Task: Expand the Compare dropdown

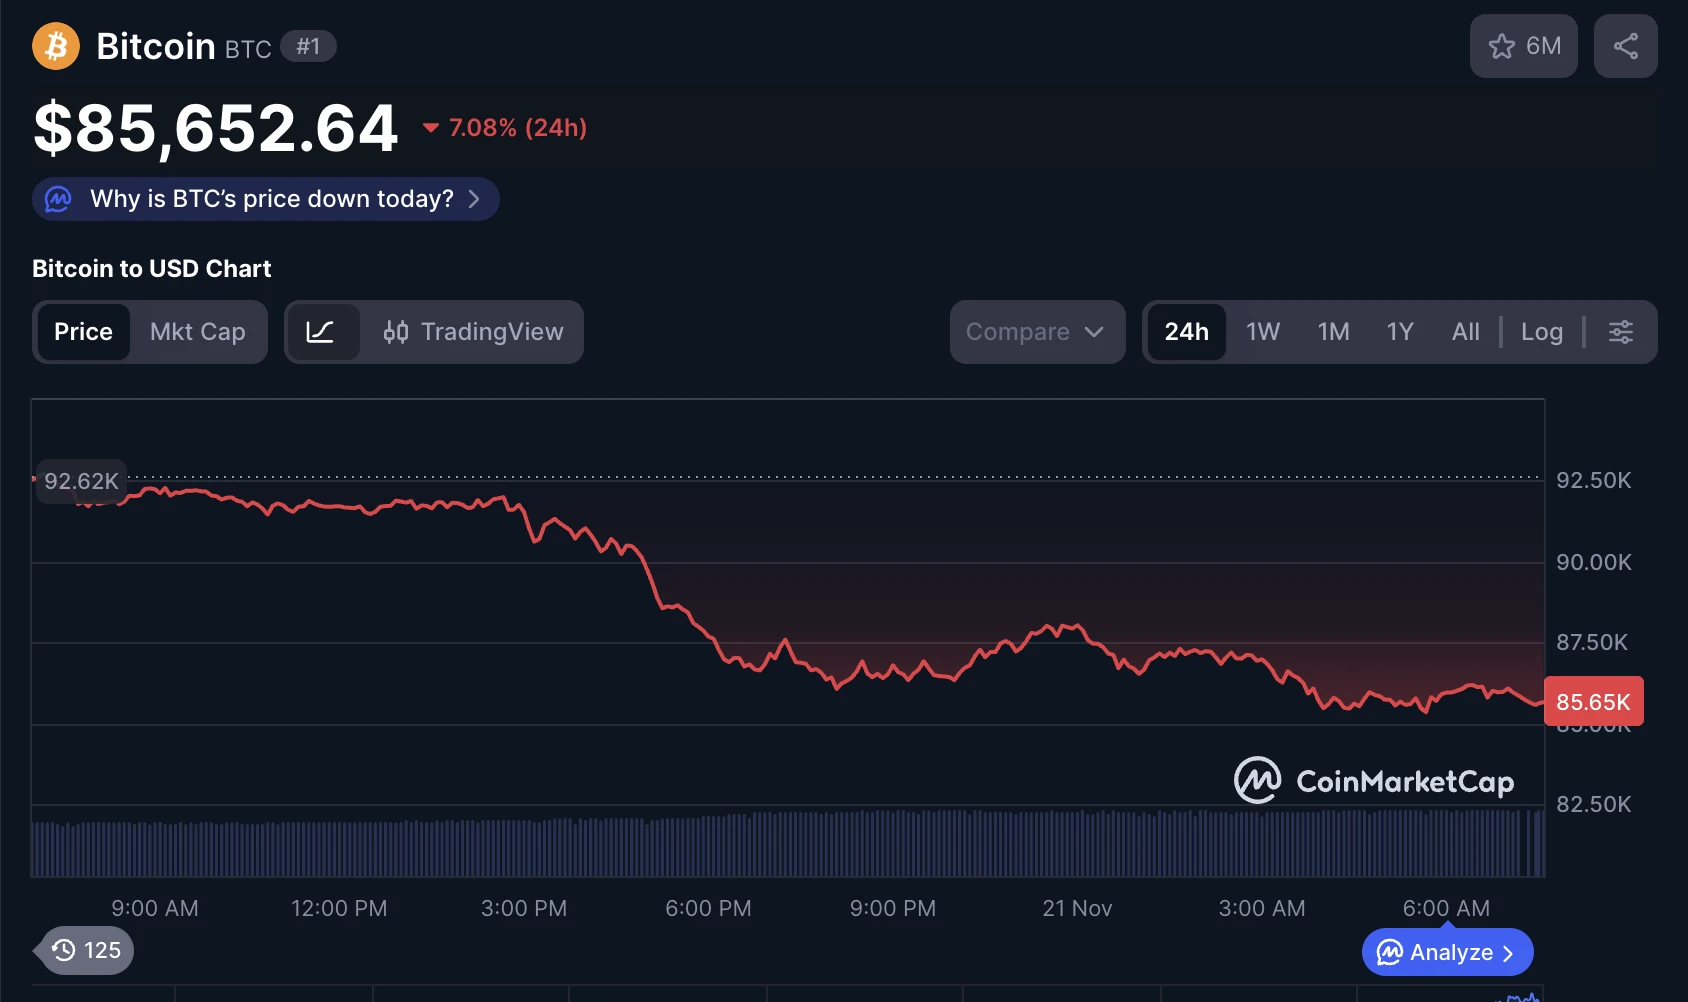Action: coord(1036,332)
